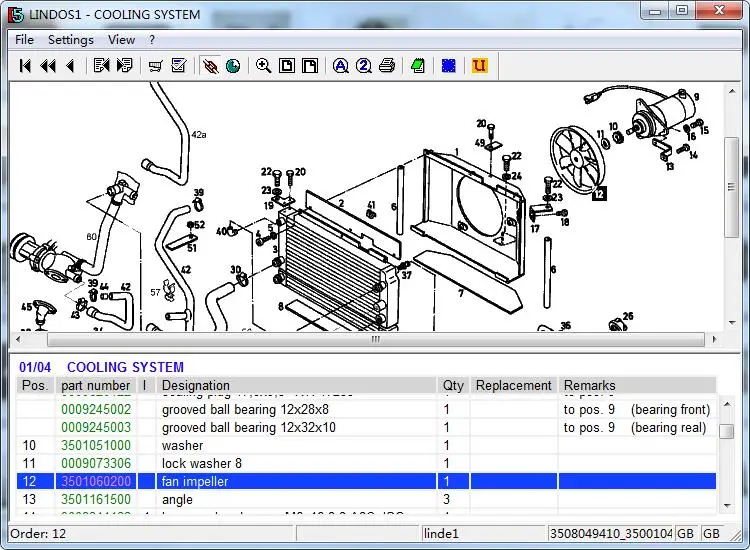Viewport: 750px width, 550px height.
Task: Open the View menu
Action: tap(121, 40)
